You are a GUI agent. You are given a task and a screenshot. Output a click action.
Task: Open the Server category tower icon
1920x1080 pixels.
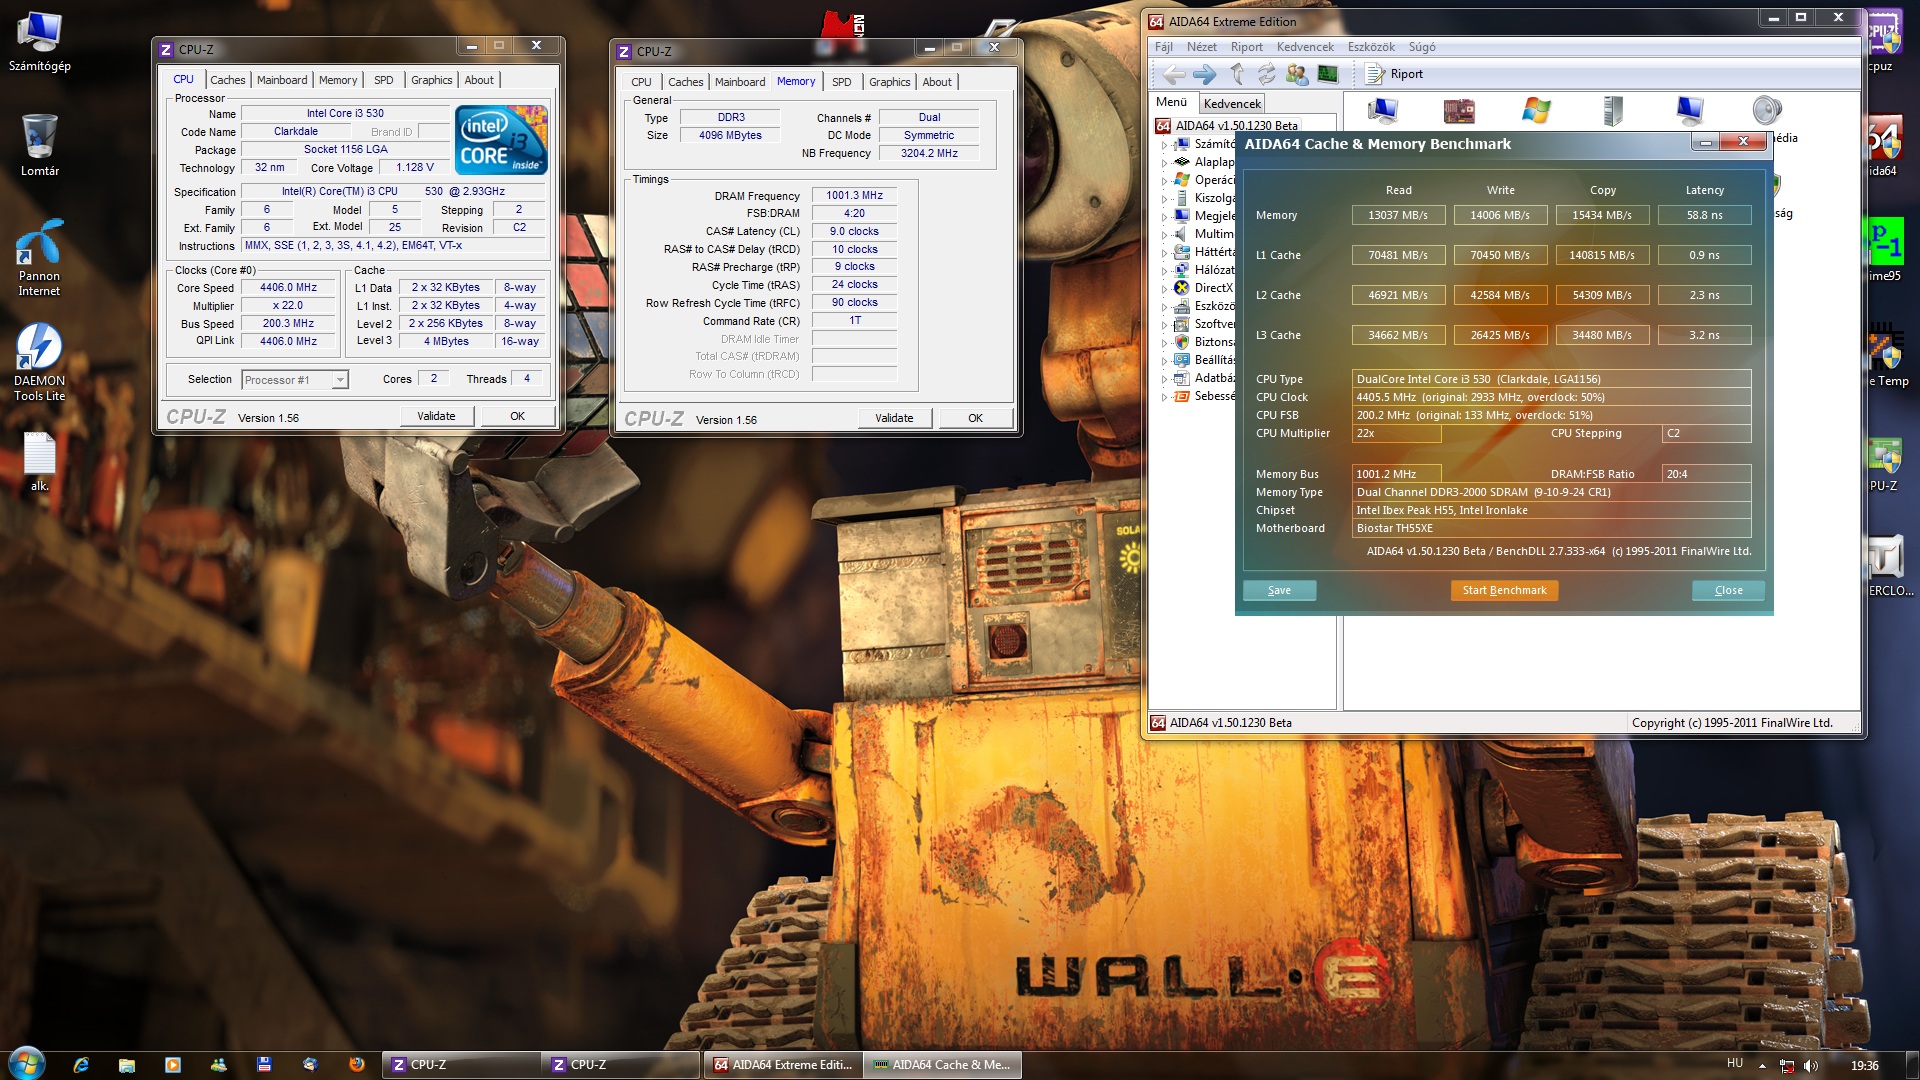(1613, 111)
